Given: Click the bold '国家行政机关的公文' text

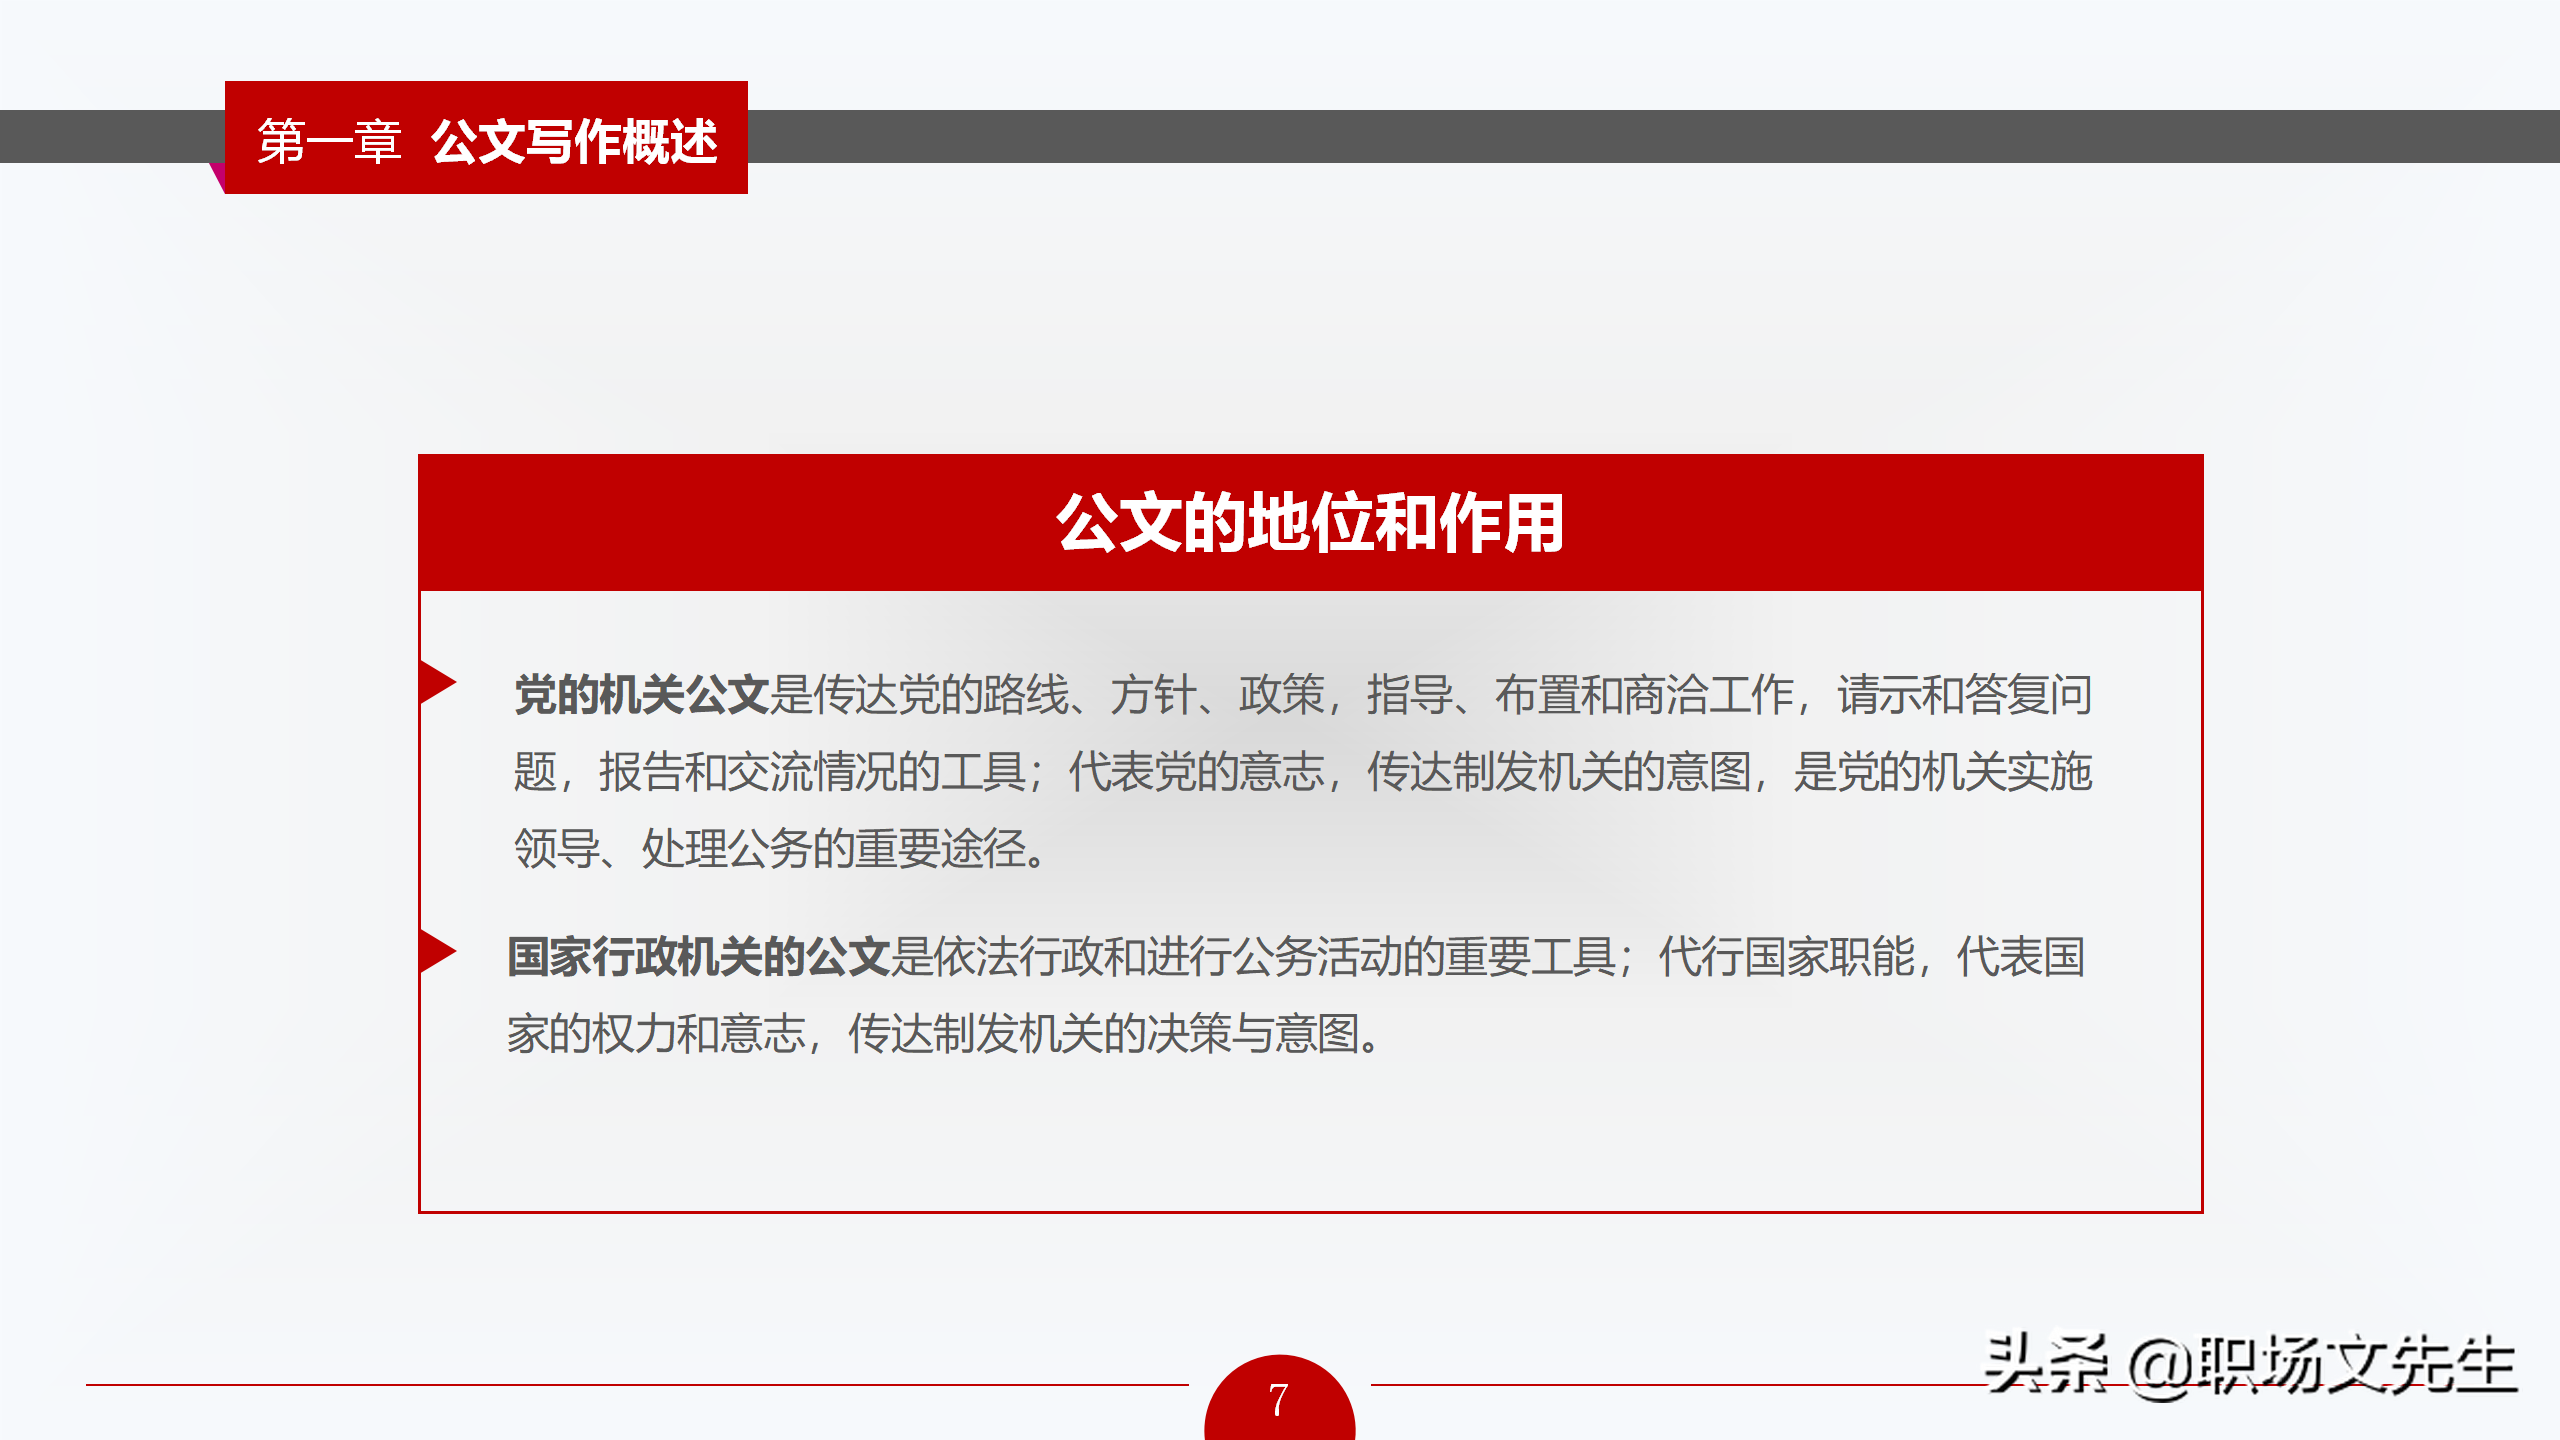Looking at the screenshot, I should (x=698, y=957).
